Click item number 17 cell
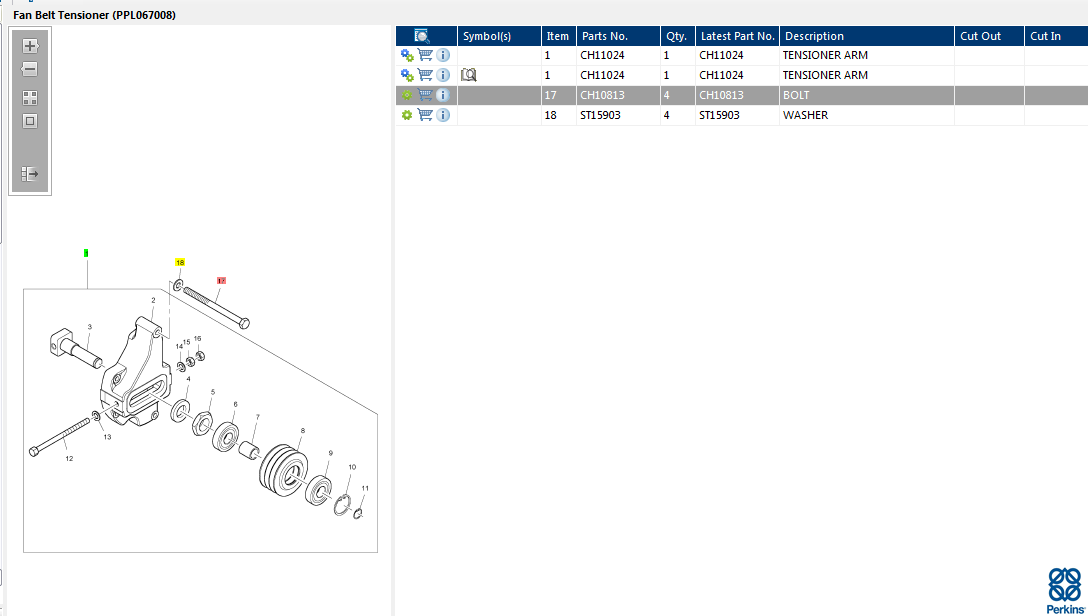This screenshot has height=616, width=1088. coord(559,95)
